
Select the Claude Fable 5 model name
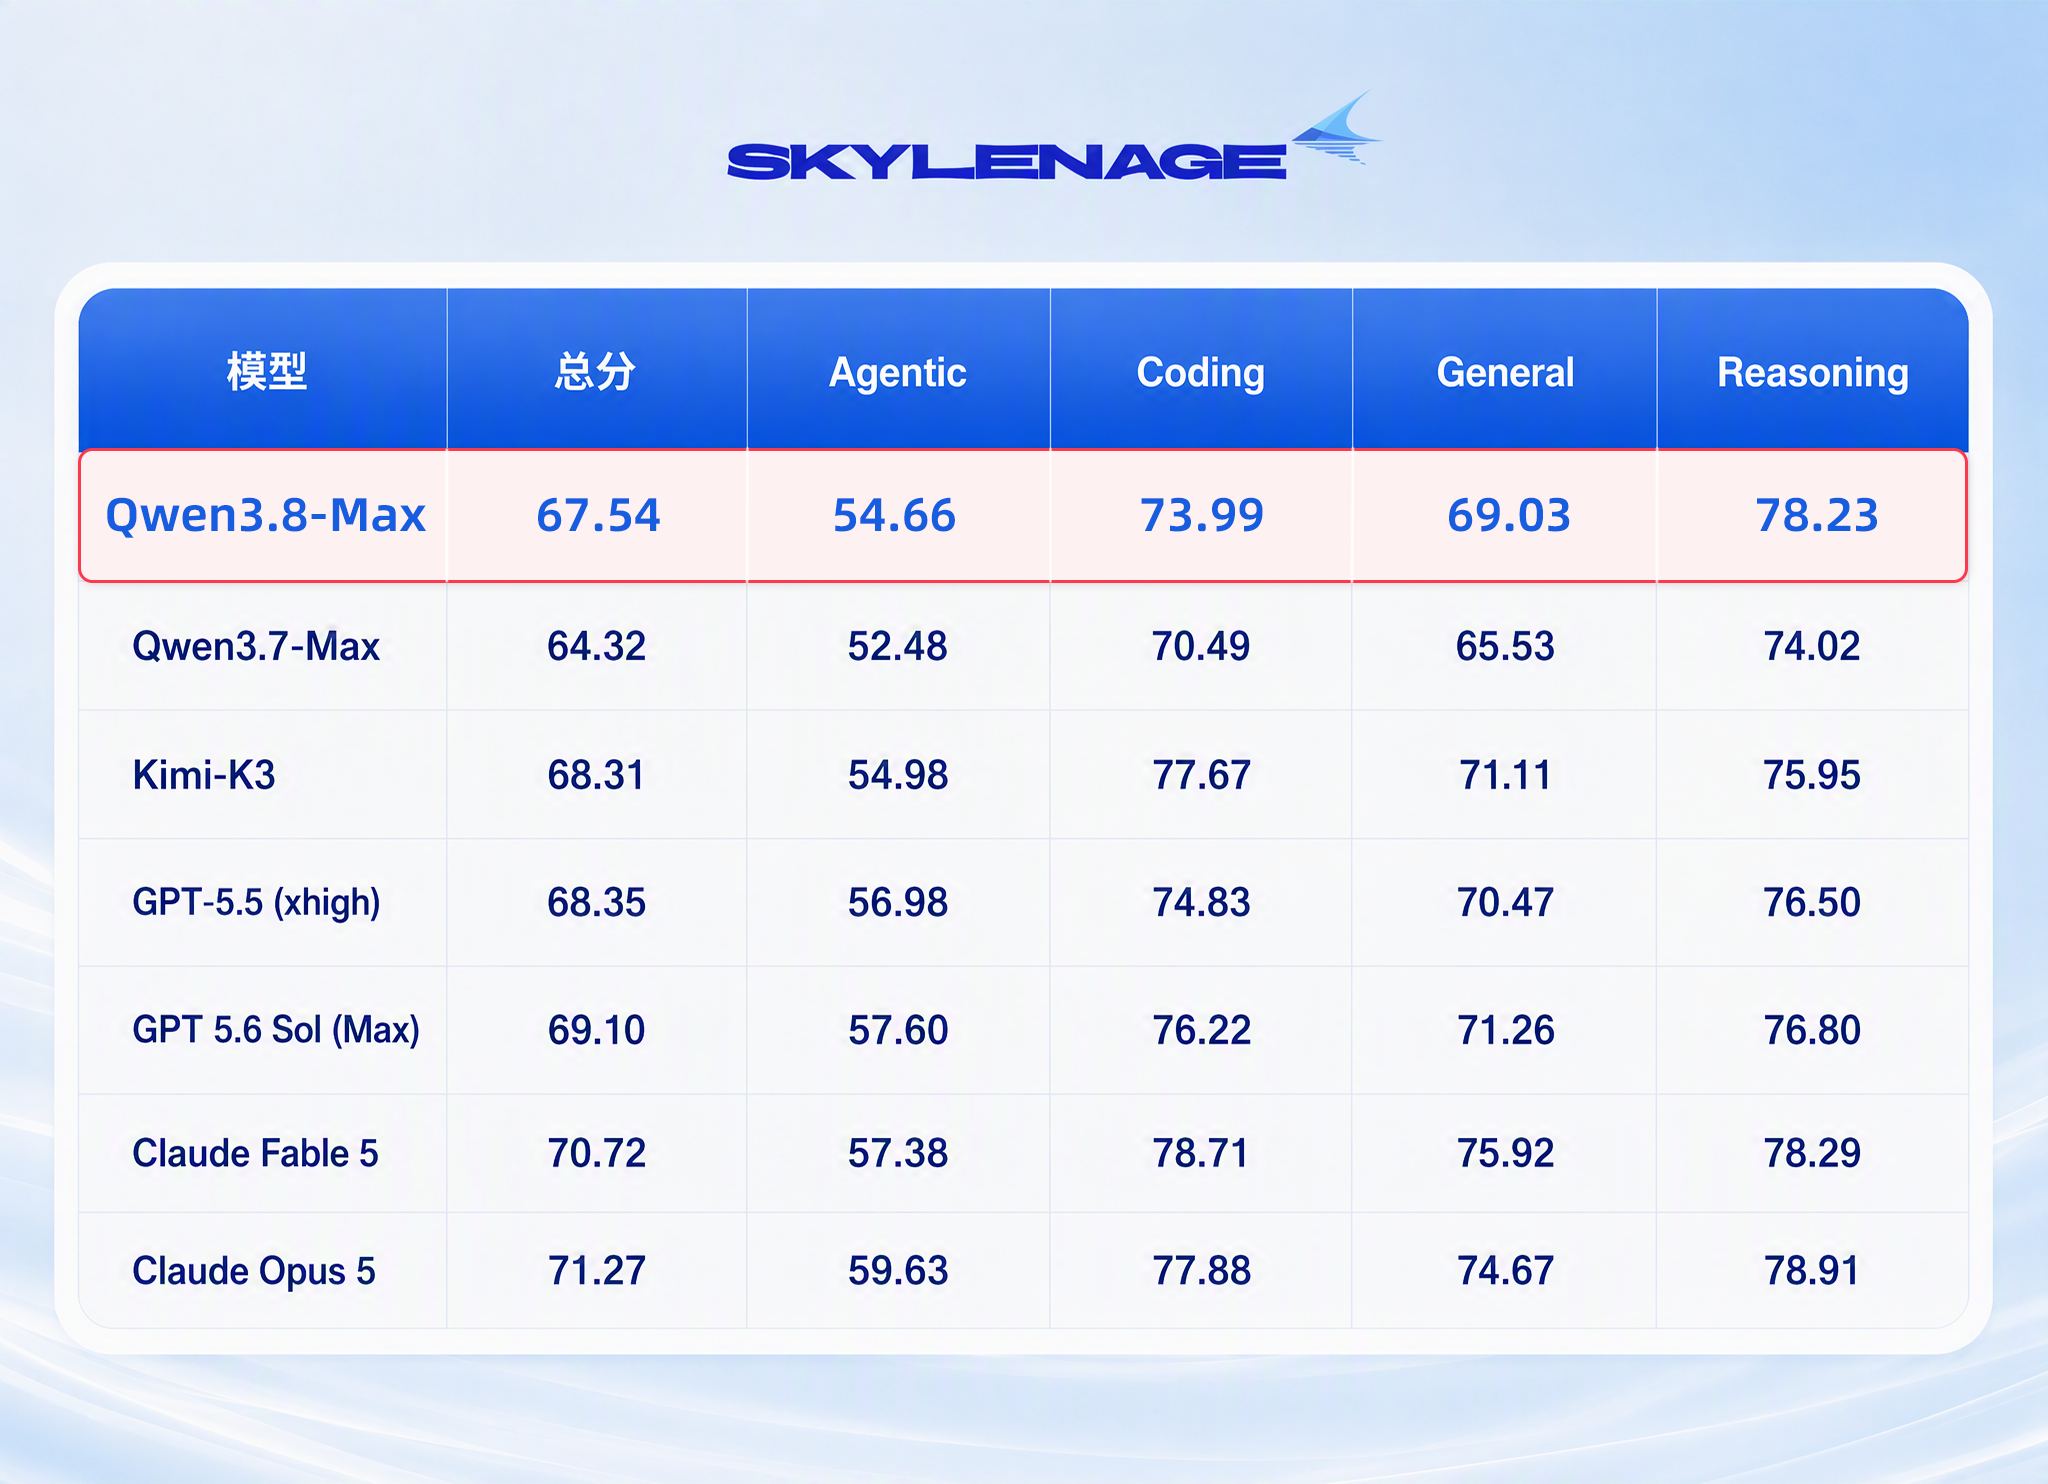click(x=255, y=1154)
